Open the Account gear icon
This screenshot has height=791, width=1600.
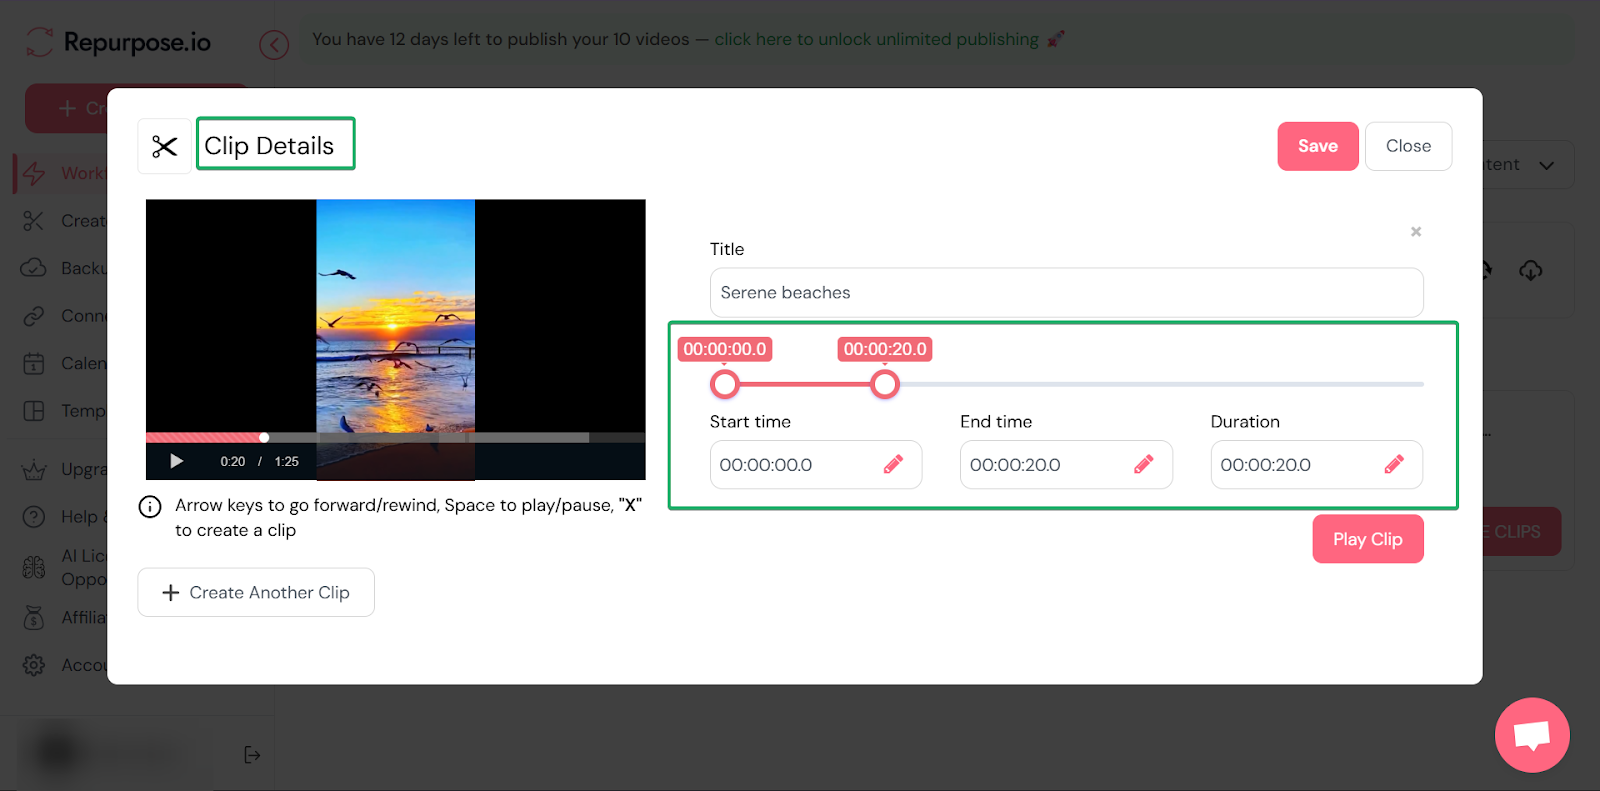coord(34,665)
